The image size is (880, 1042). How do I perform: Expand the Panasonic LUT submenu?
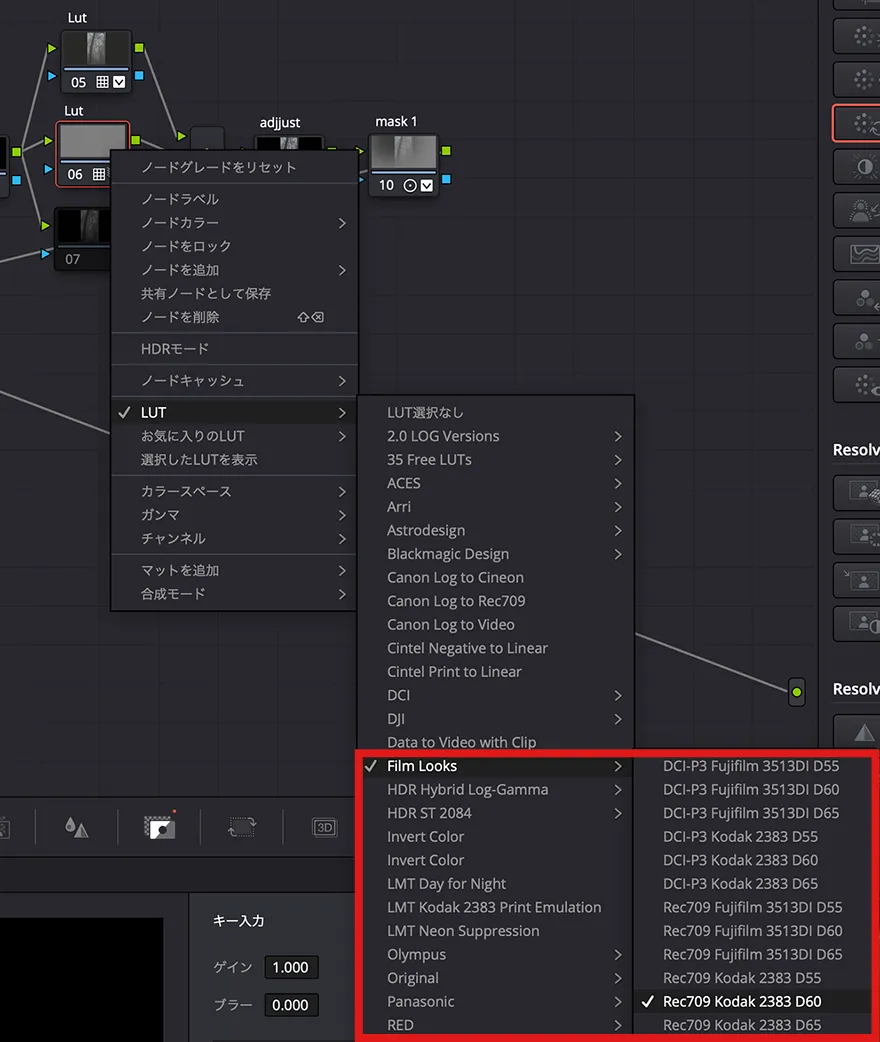pyautogui.click(x=421, y=1001)
